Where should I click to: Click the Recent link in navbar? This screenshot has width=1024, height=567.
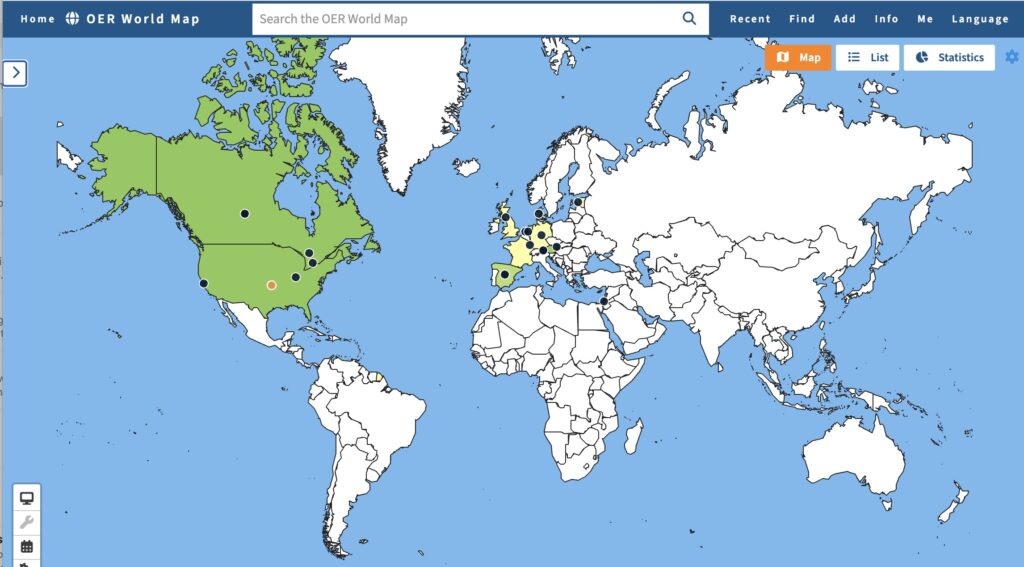[750, 19]
